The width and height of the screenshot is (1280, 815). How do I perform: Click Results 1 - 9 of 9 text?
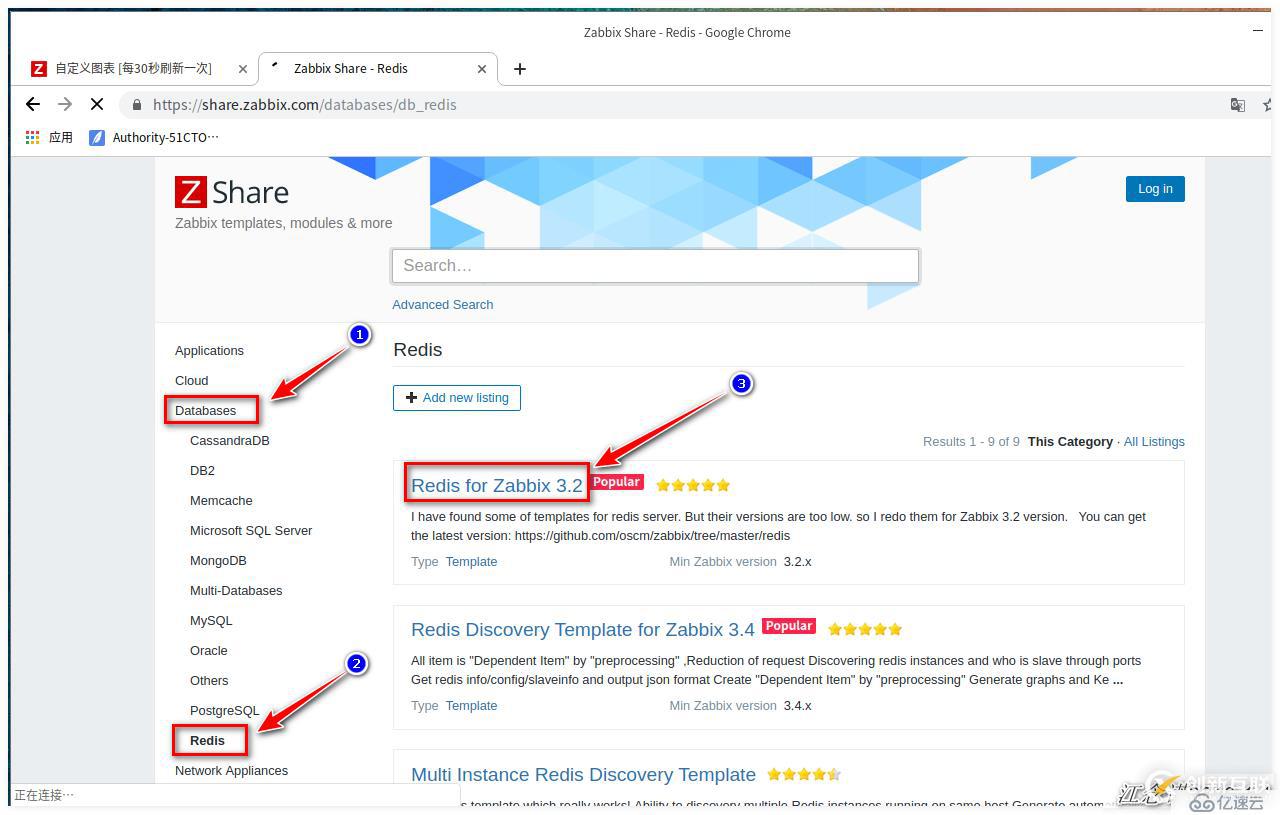[971, 442]
